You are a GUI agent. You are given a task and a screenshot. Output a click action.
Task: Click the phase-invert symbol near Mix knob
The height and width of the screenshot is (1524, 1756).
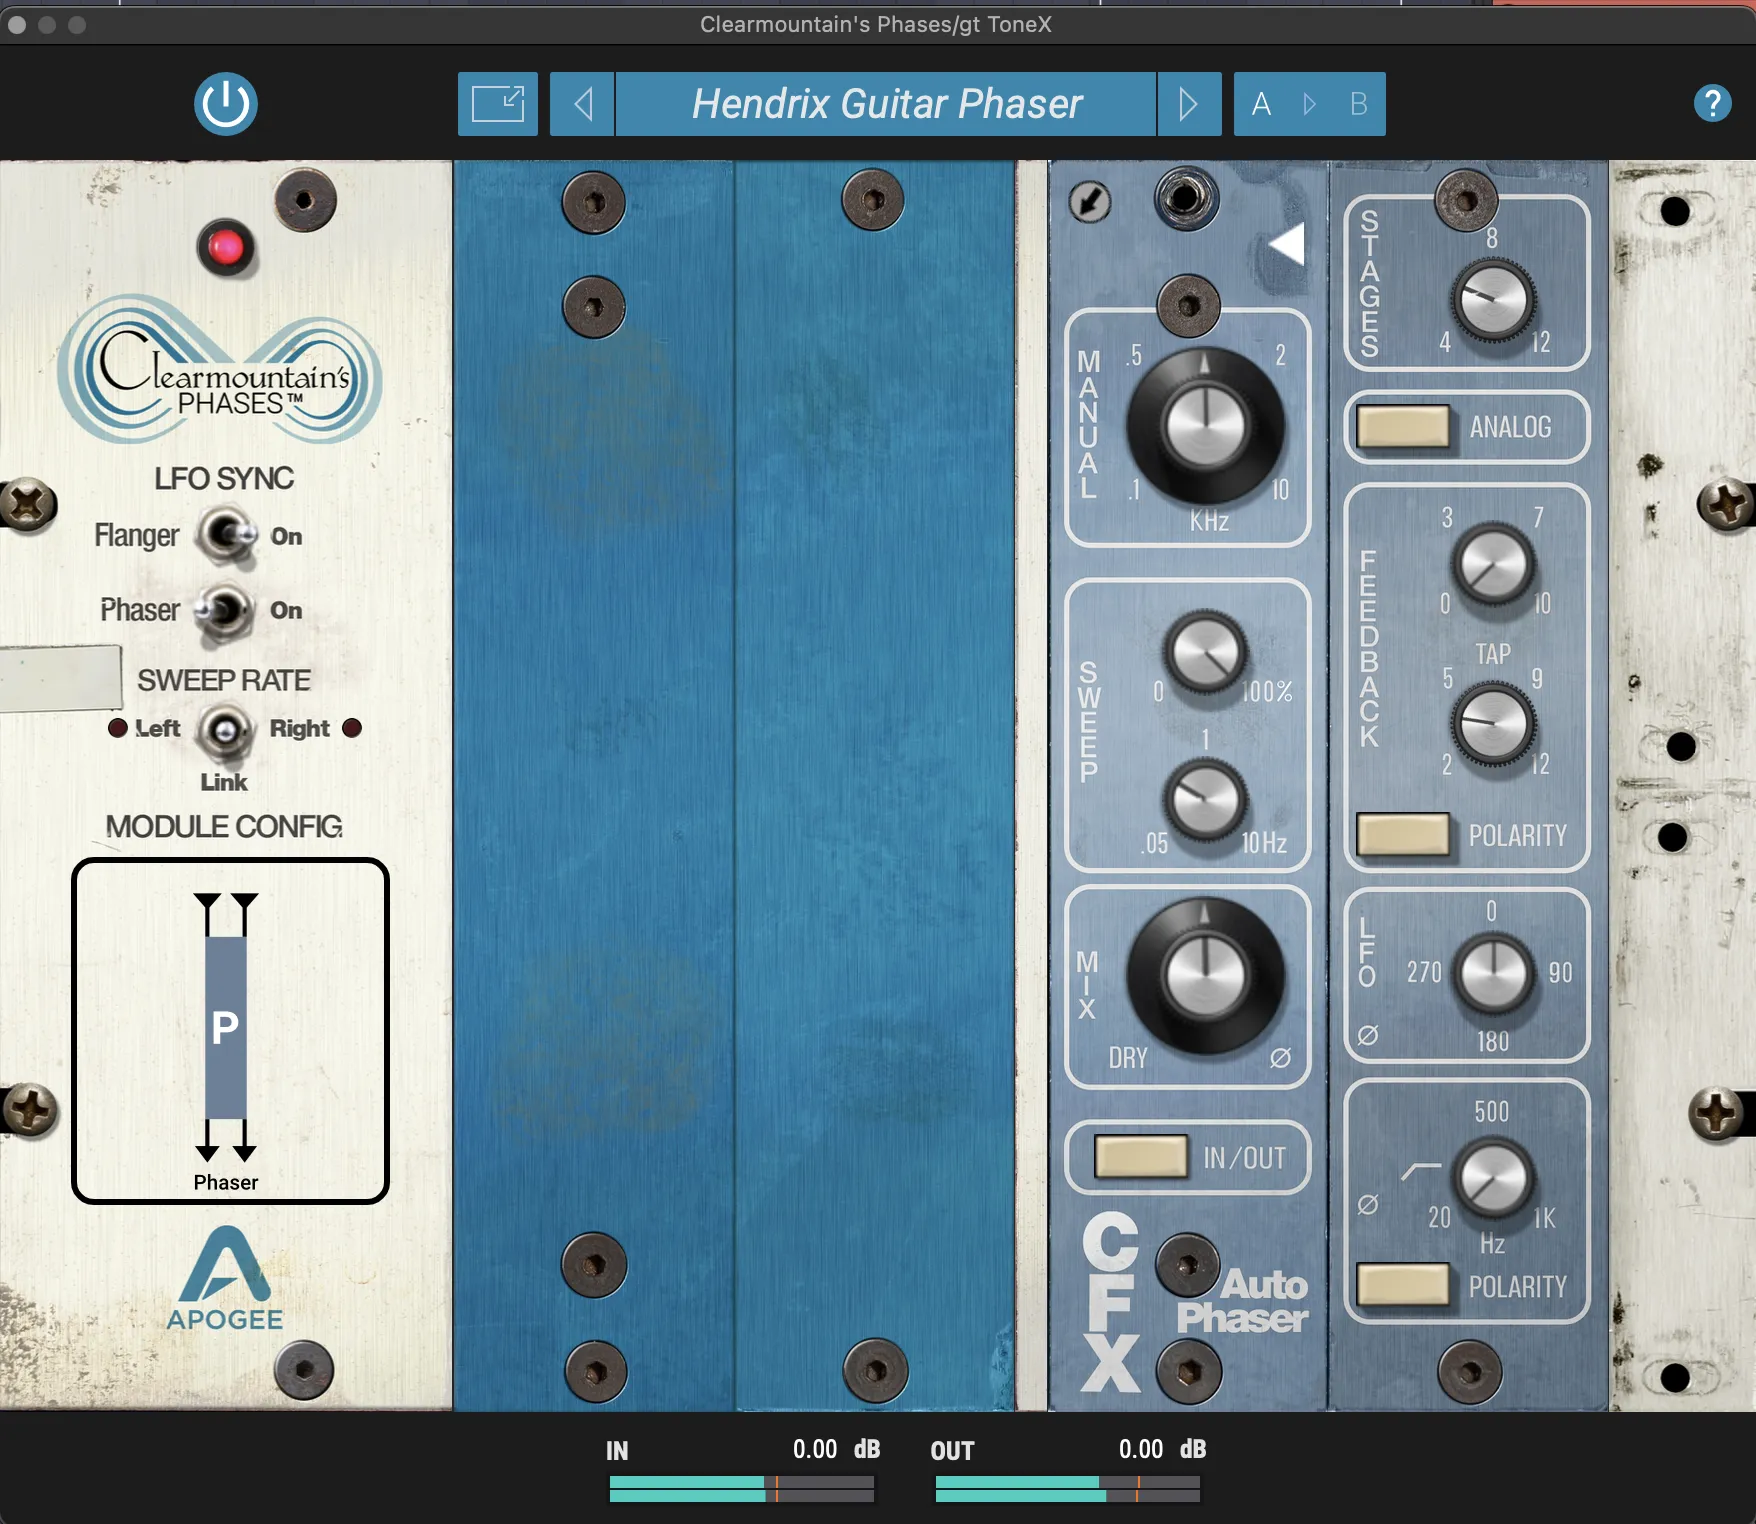tap(1280, 1057)
